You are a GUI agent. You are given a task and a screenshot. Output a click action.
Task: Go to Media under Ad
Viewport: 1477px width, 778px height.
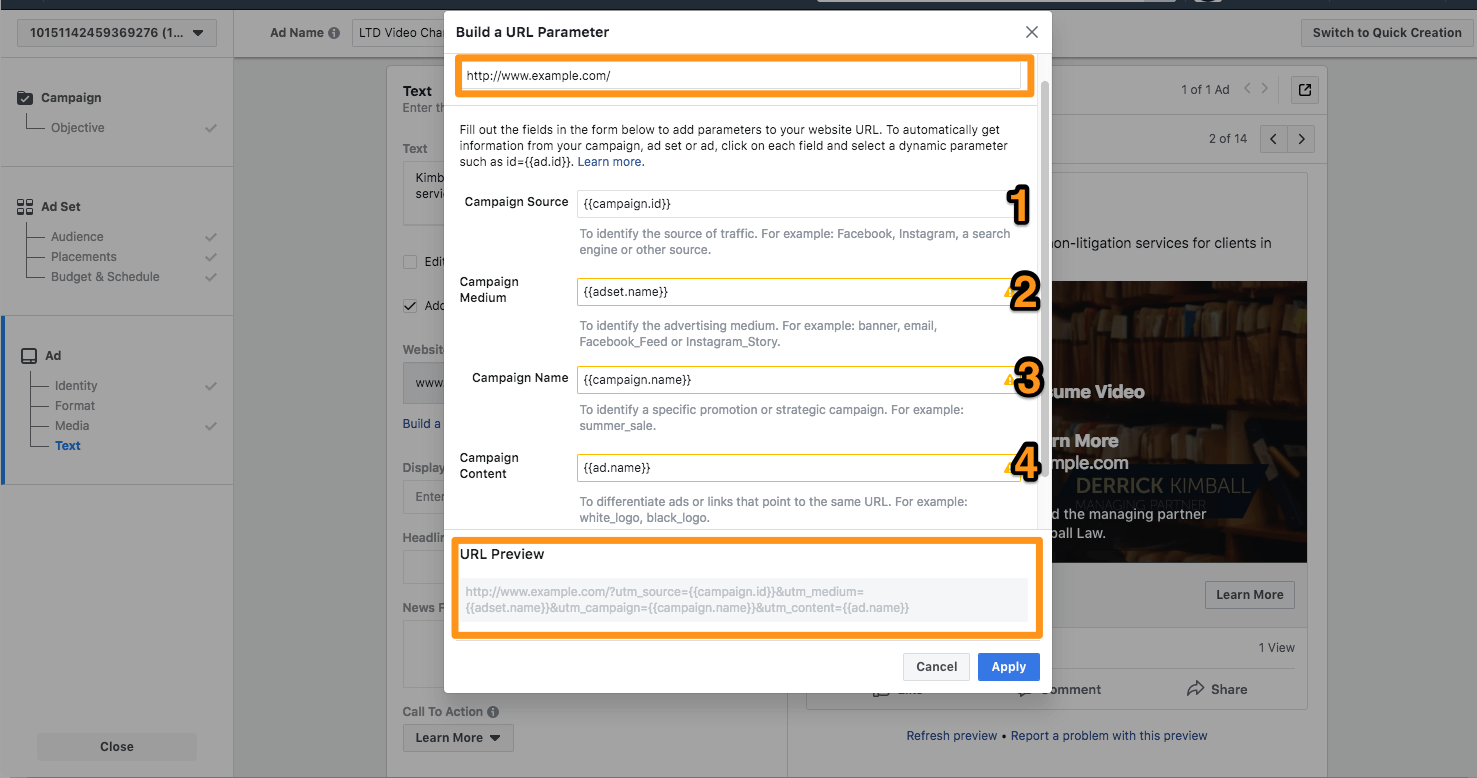tap(72, 426)
